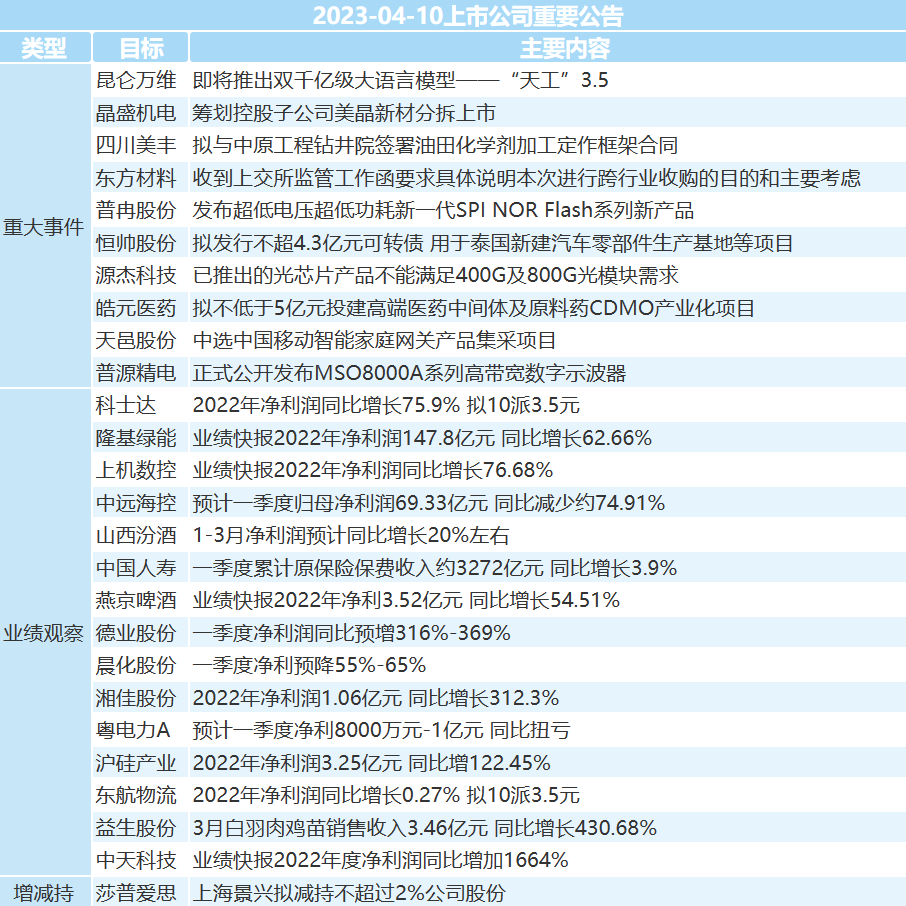Click the text about 归母净利润69.33亿元
This screenshot has width=906, height=906.
point(429,503)
